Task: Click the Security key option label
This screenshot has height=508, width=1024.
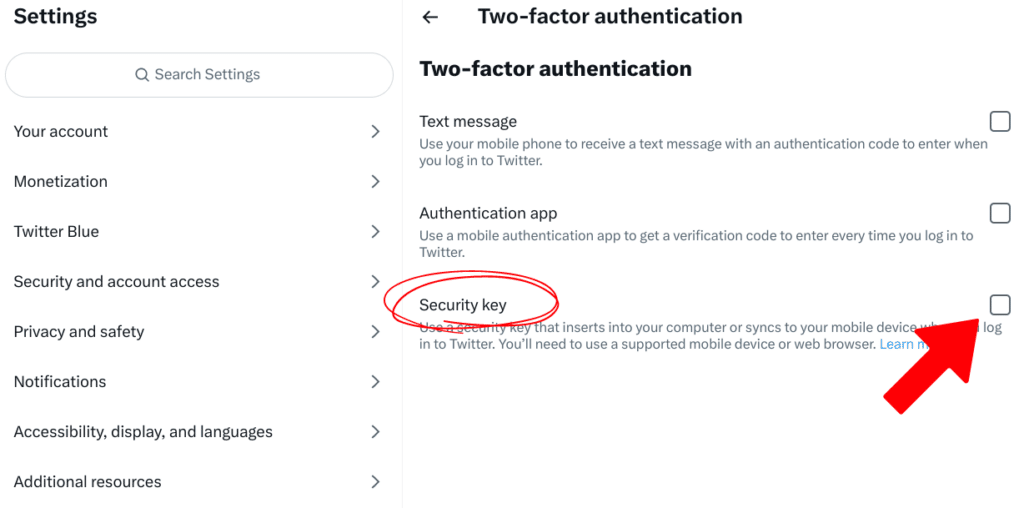Action: tap(463, 305)
